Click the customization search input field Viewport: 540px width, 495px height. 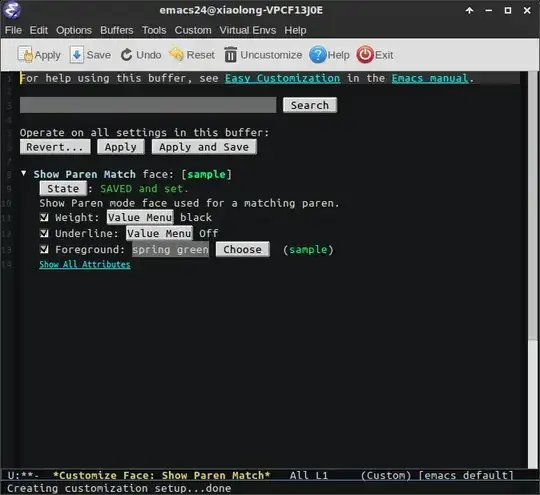[x=148, y=105]
